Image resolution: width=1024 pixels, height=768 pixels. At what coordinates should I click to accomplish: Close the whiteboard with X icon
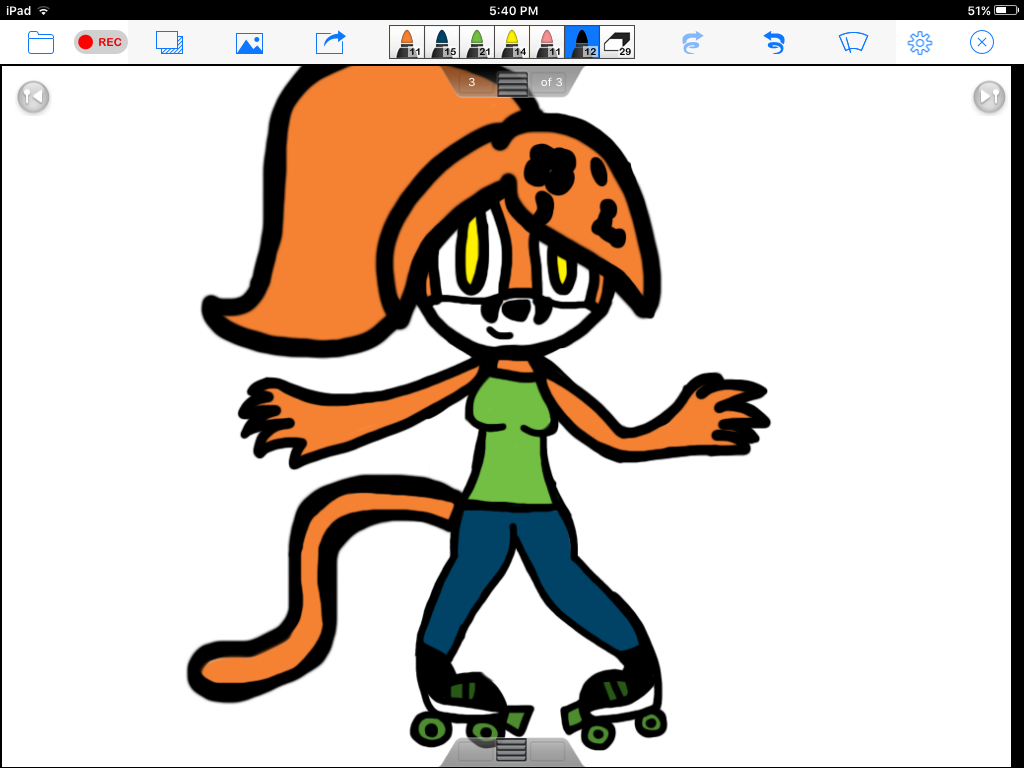click(x=982, y=42)
